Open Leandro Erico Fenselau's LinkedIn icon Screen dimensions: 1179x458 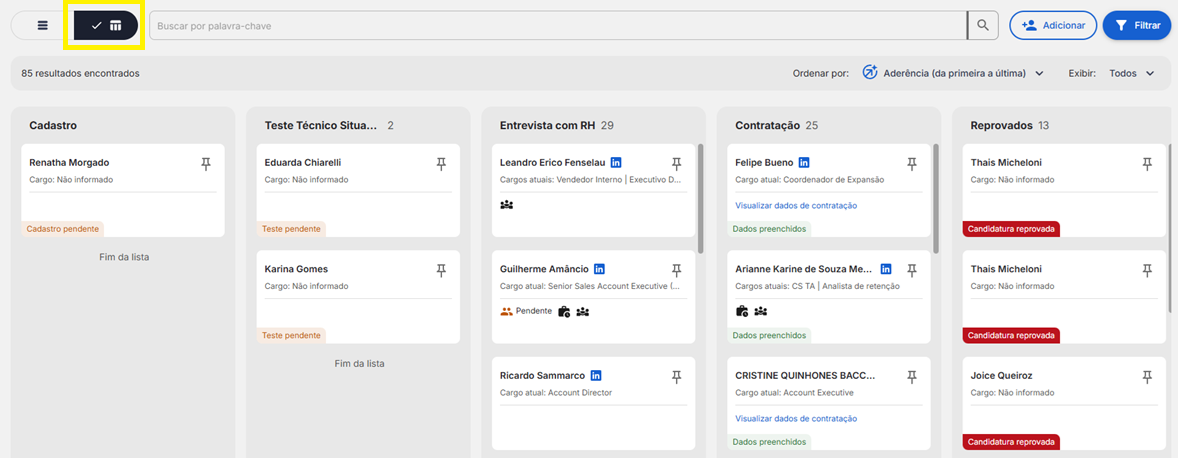(616, 162)
